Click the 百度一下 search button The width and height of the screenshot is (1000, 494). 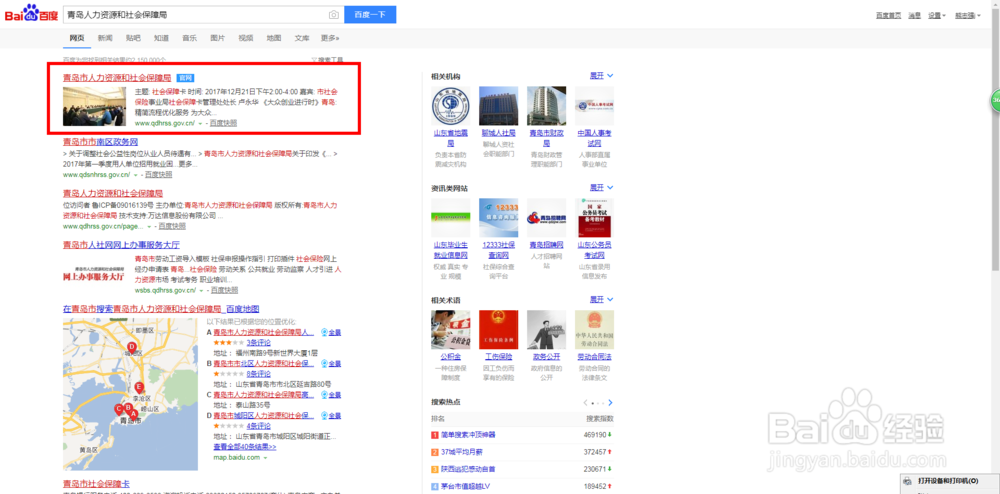pyautogui.click(x=370, y=15)
